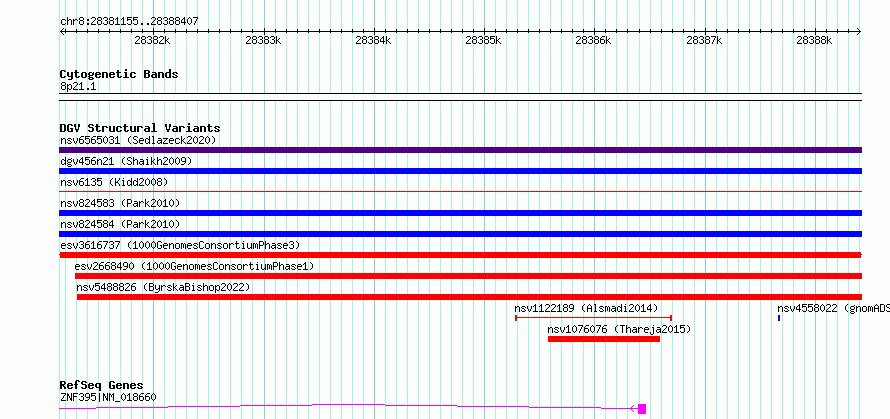The width and height of the screenshot is (890, 419).
Task: Click the DGV Structural Variants track title
Action: 140,128
